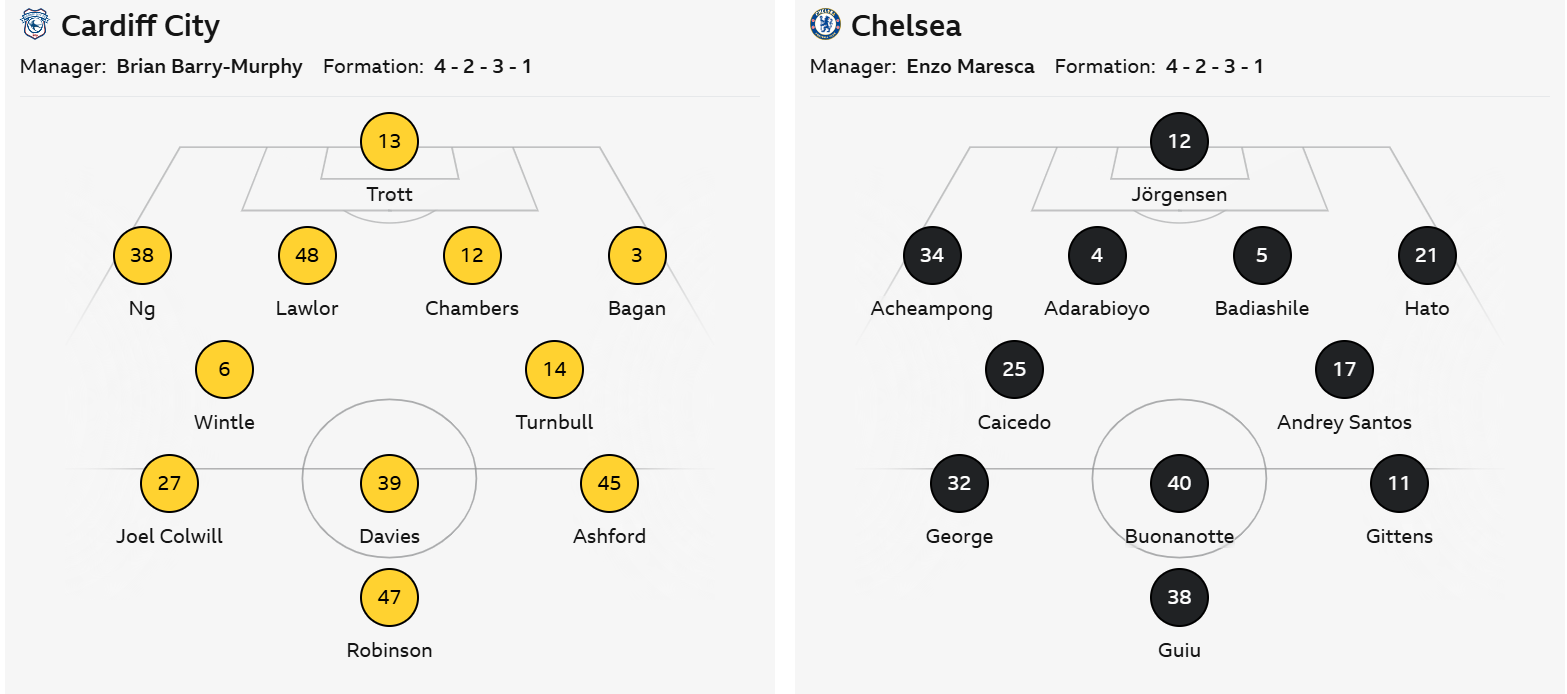
Task: Select Caicedo's number 25 player marker
Action: pyautogui.click(x=1014, y=369)
